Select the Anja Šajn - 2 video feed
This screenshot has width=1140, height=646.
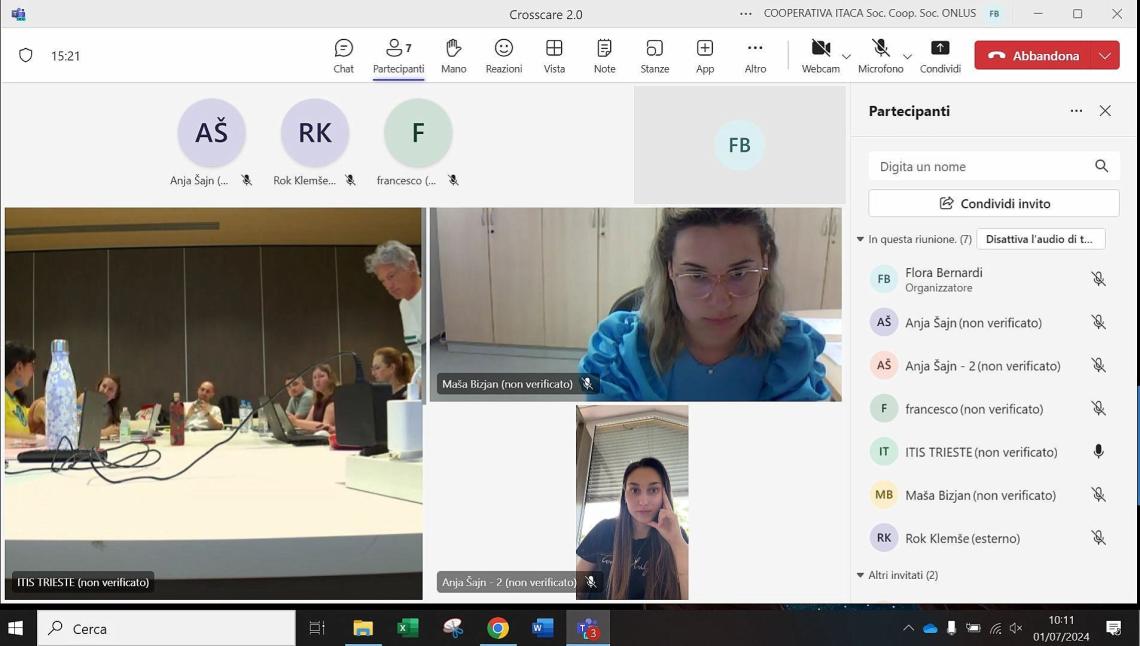pyautogui.click(x=632, y=502)
